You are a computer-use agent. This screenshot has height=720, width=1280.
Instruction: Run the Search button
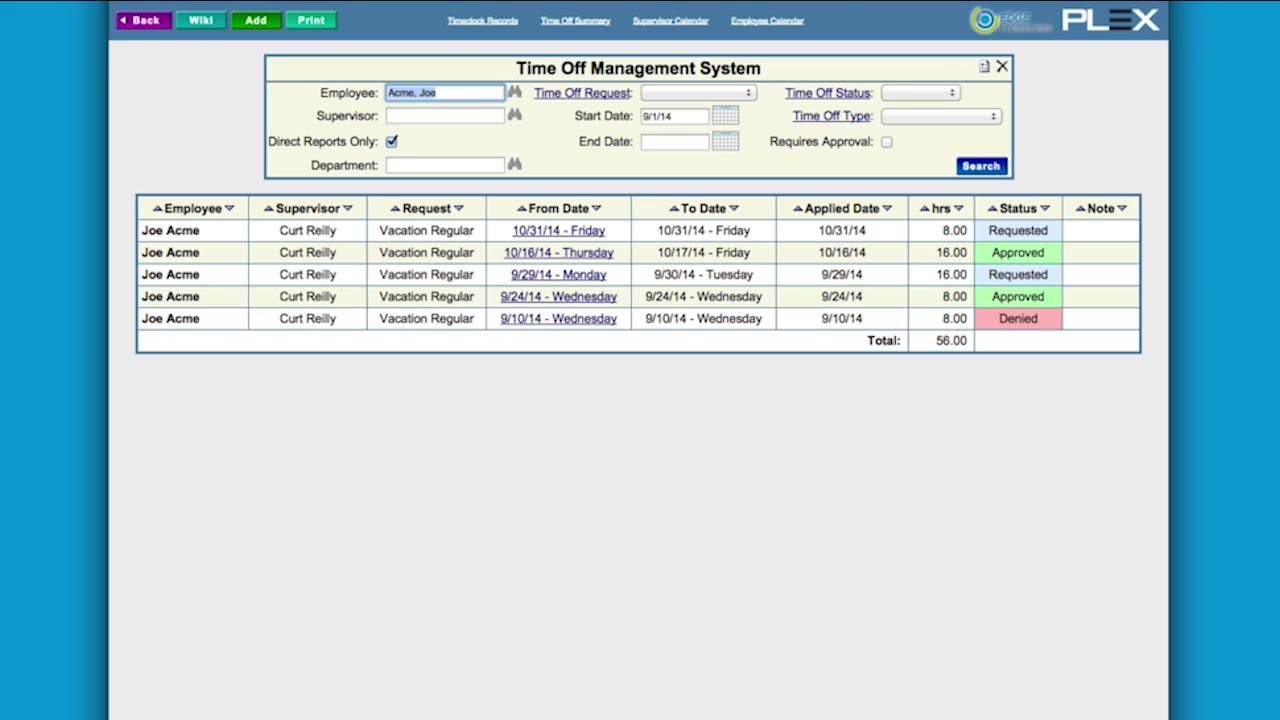tap(981, 166)
